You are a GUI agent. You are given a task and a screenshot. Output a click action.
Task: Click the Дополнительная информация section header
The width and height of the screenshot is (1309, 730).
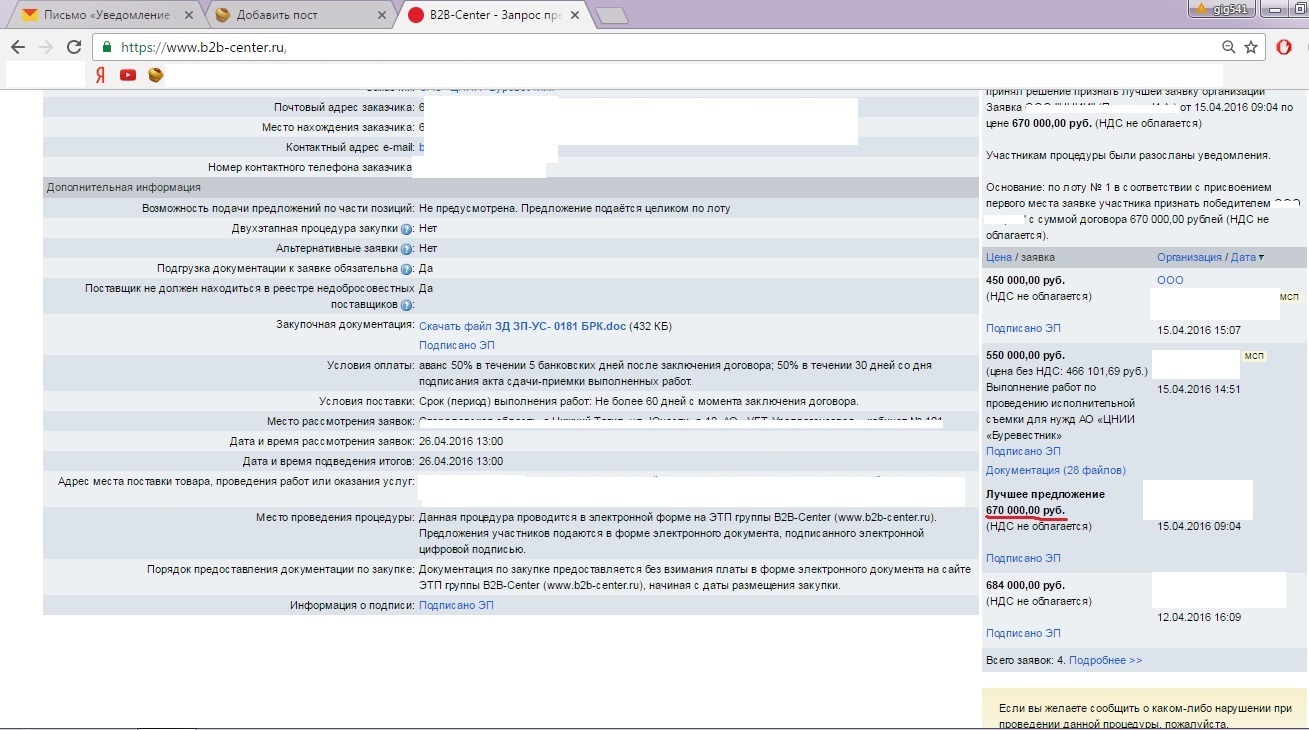(510, 187)
